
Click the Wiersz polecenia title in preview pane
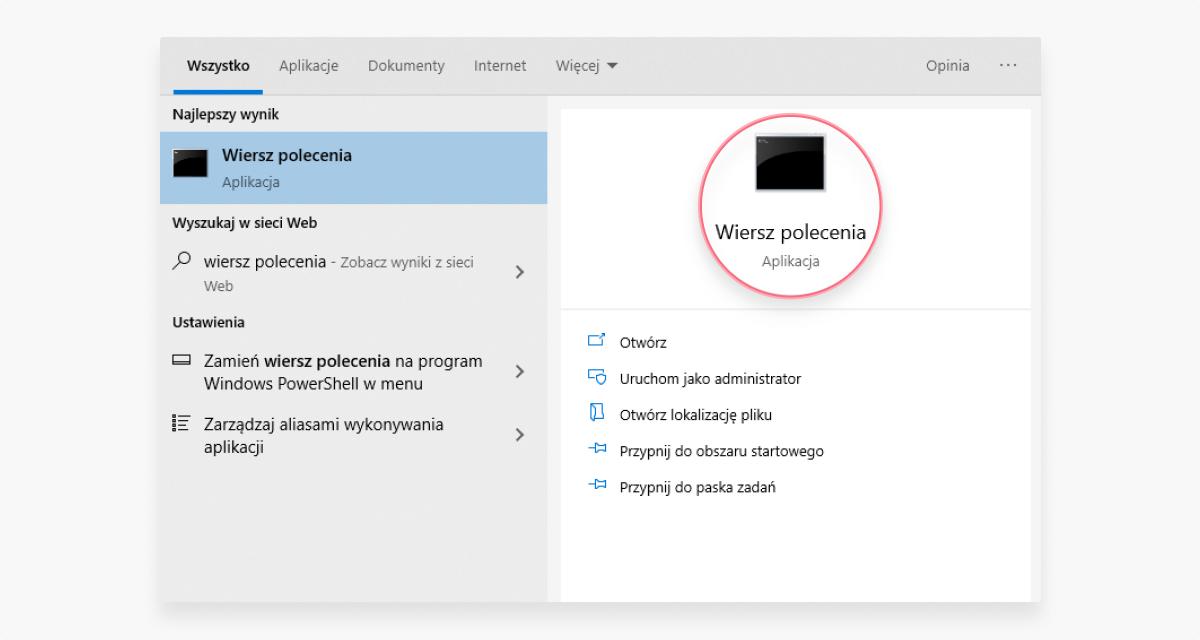click(790, 232)
